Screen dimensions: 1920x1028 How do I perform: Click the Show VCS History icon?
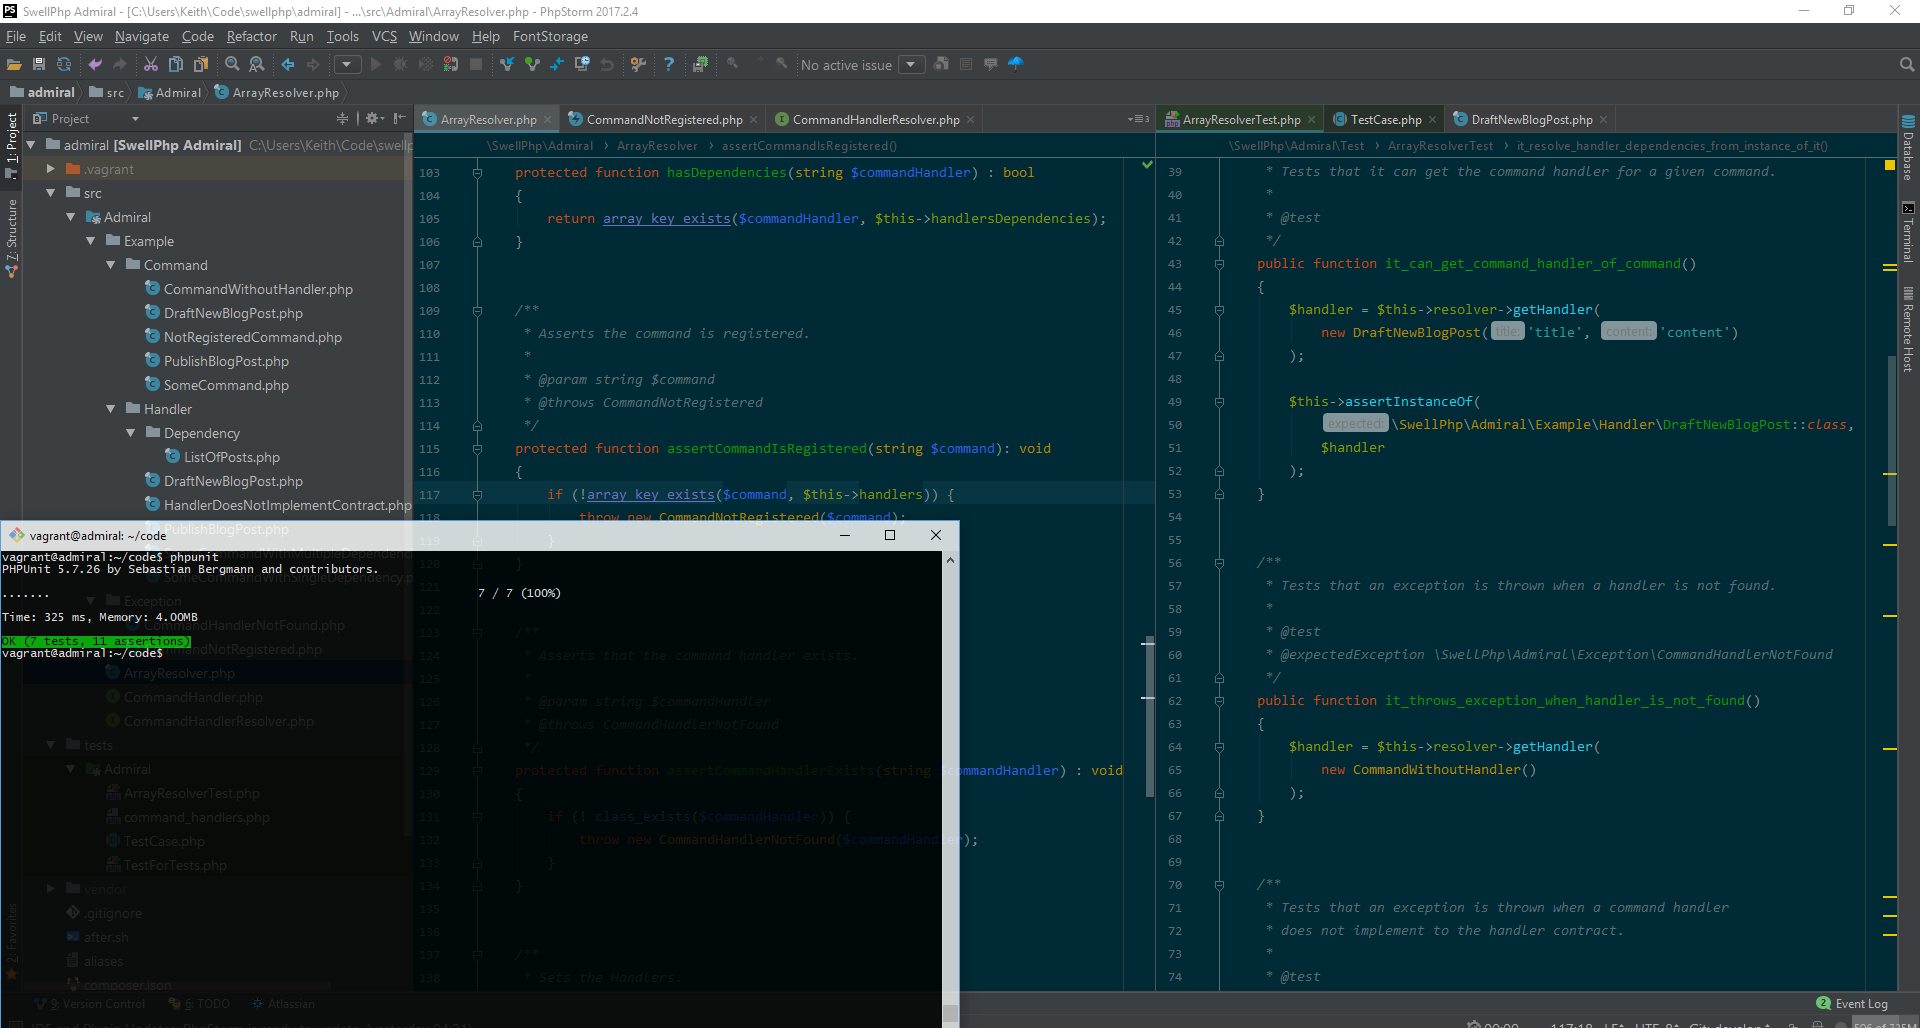point(582,64)
